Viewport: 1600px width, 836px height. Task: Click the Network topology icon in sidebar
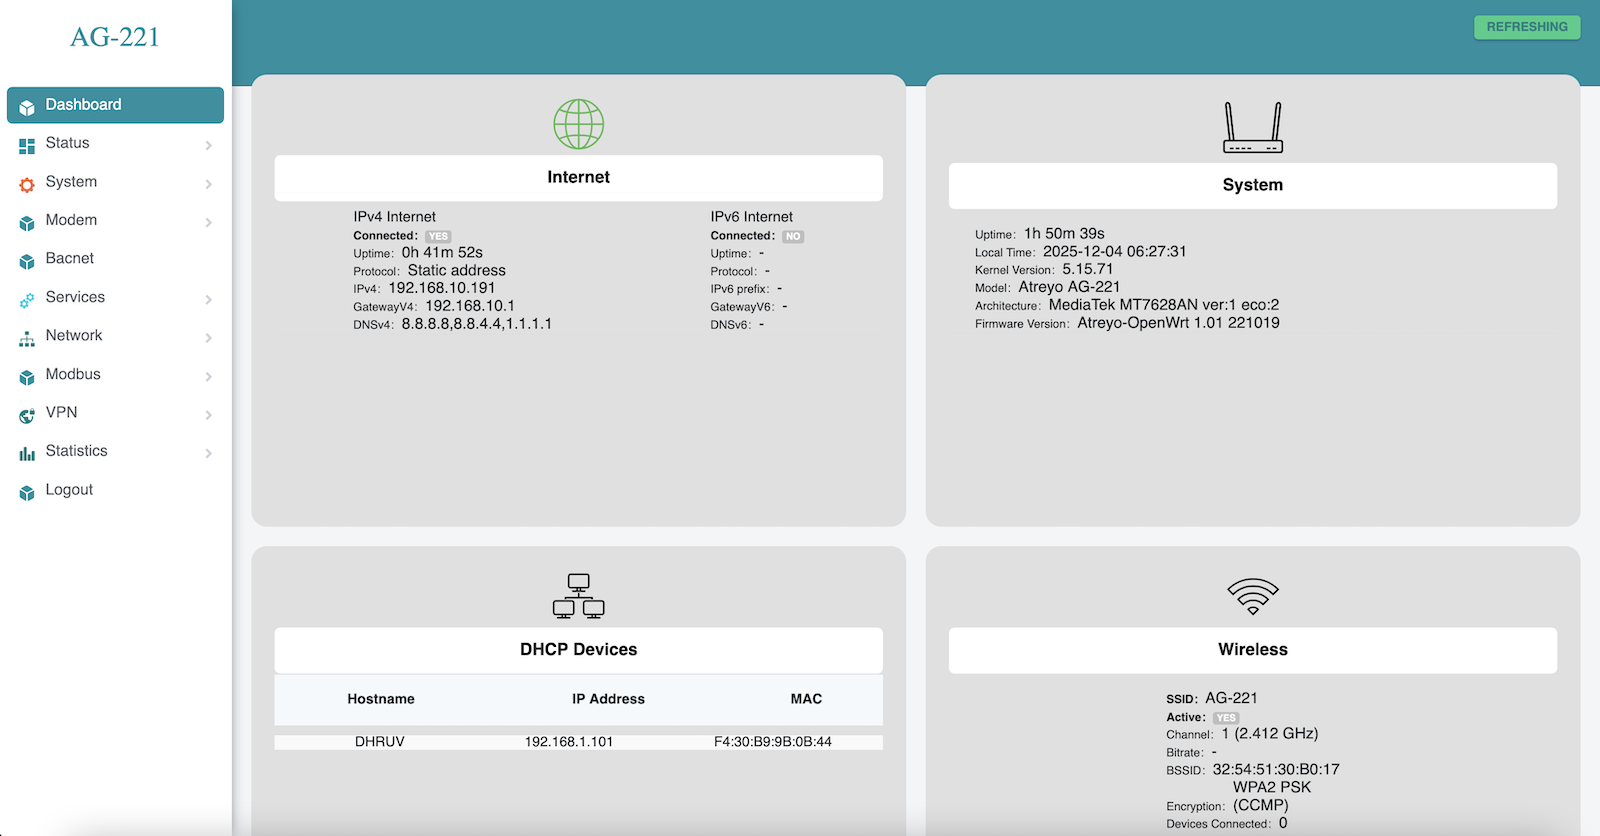(27, 338)
